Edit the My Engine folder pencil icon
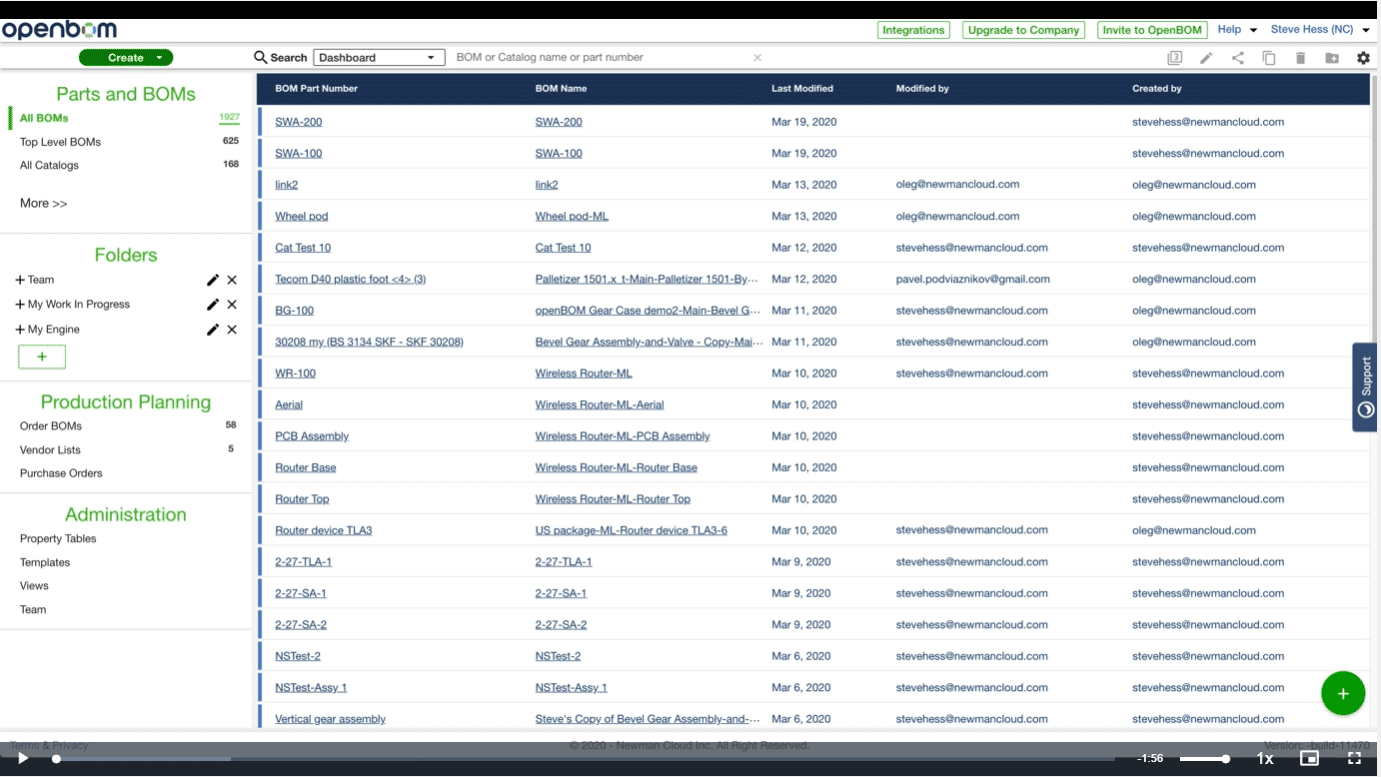 click(x=213, y=329)
